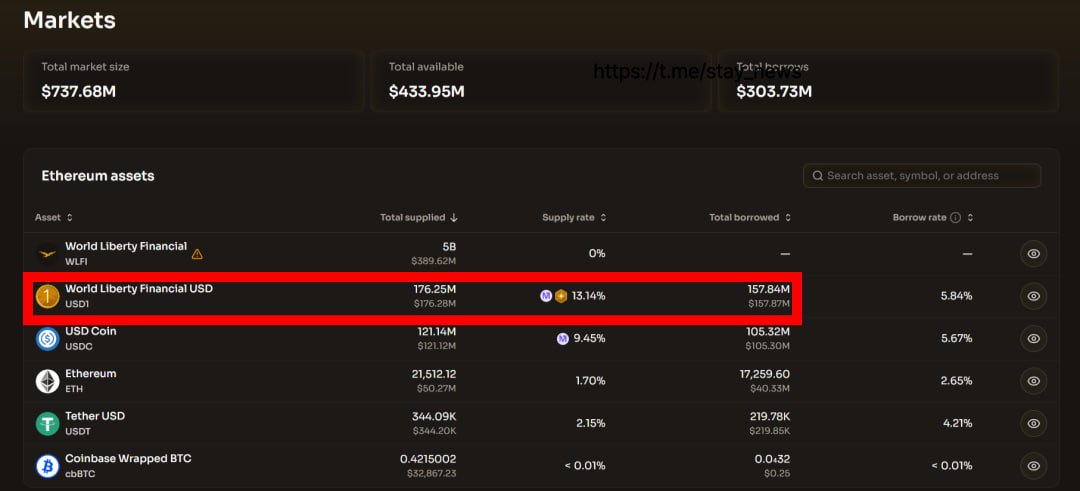Click USDC supply rate 9.45%
Image resolution: width=1080 pixels, height=491 pixels.
[590, 338]
